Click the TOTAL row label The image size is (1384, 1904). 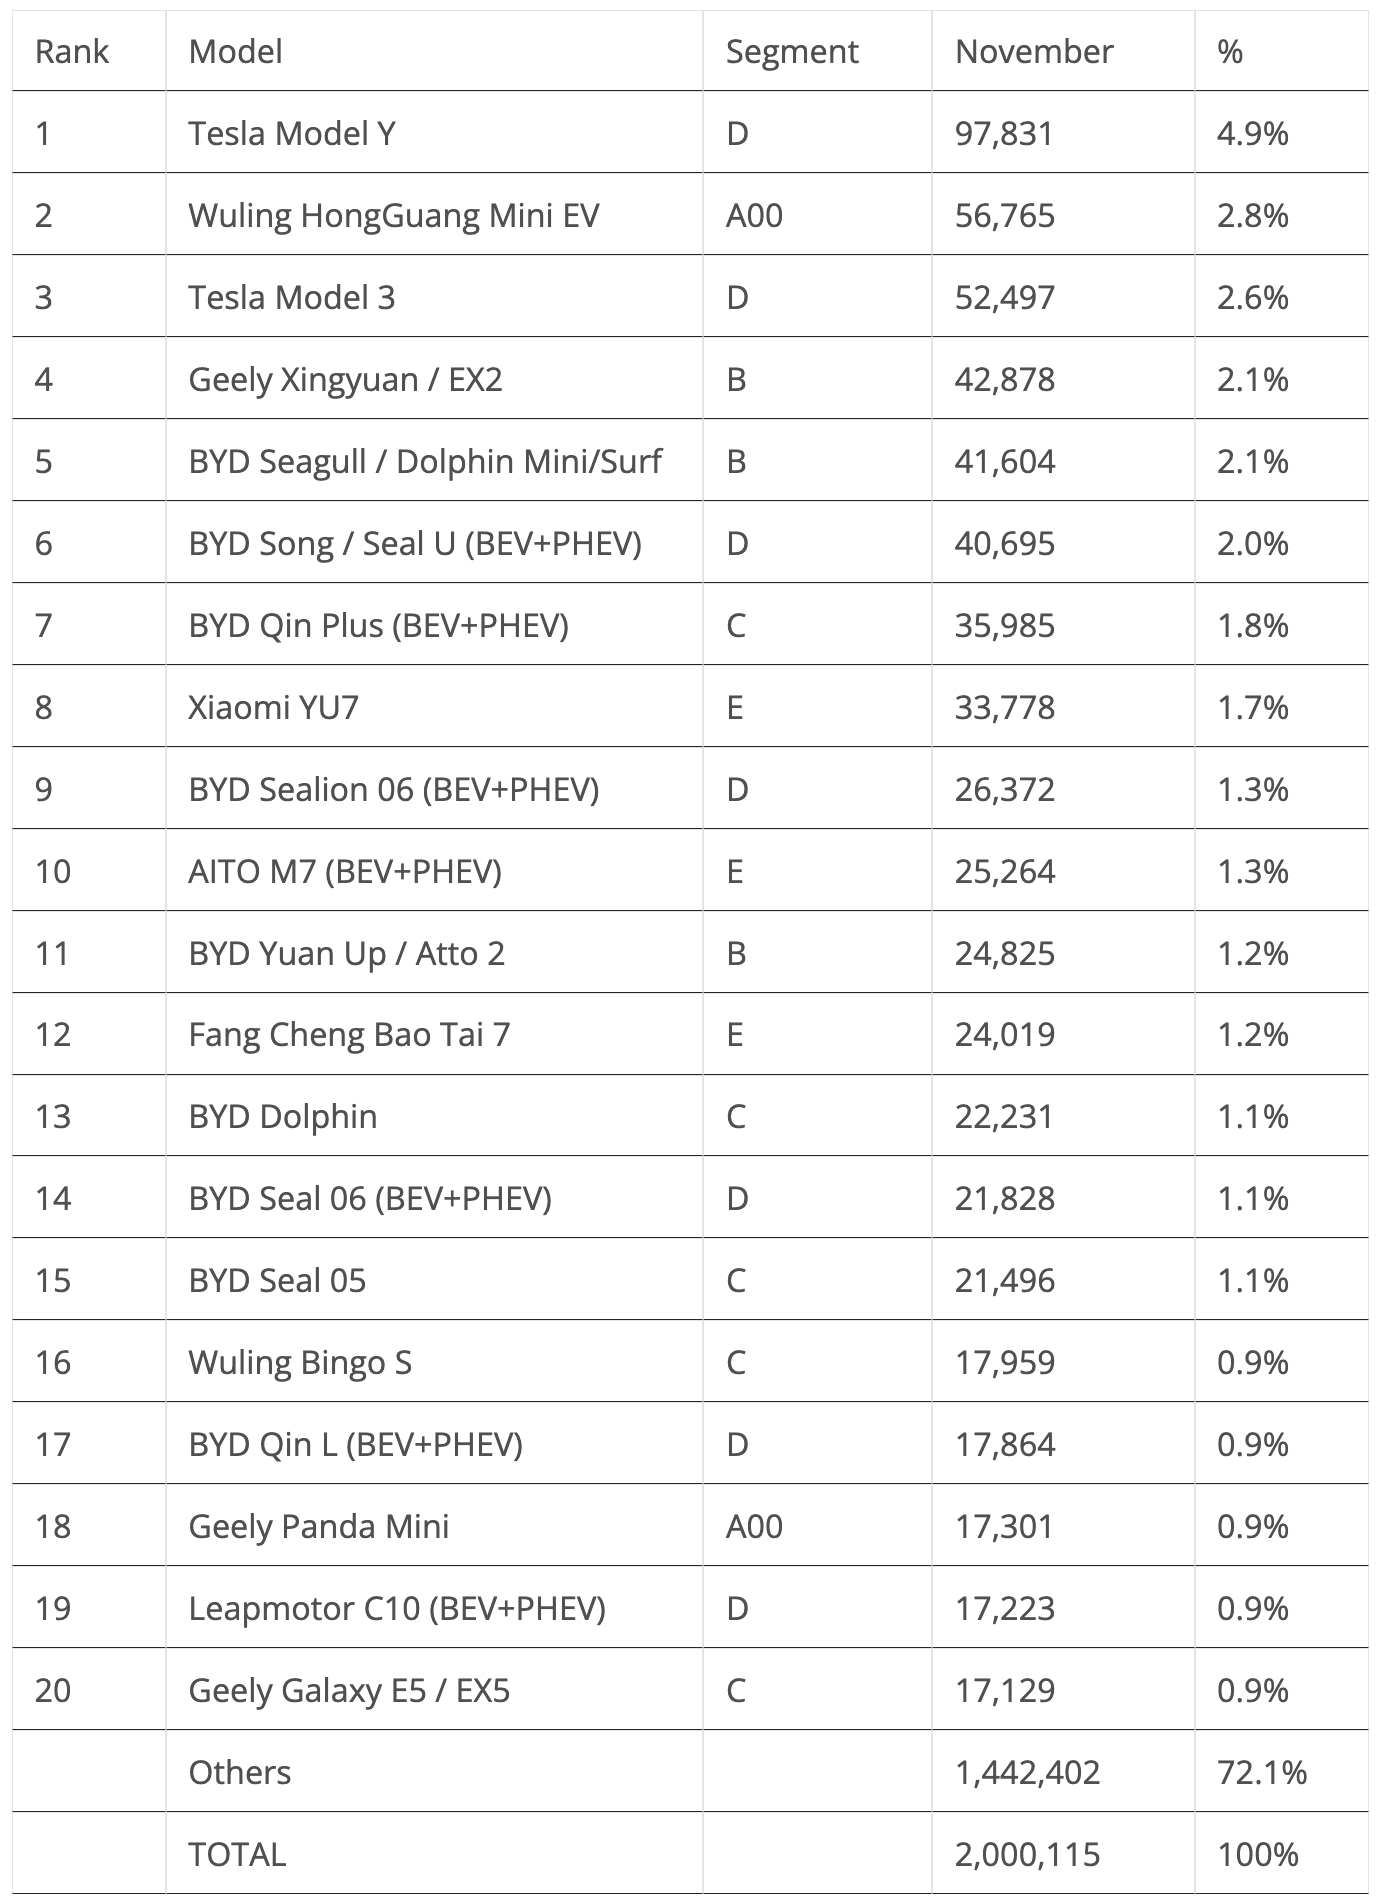pyautogui.click(x=237, y=1855)
